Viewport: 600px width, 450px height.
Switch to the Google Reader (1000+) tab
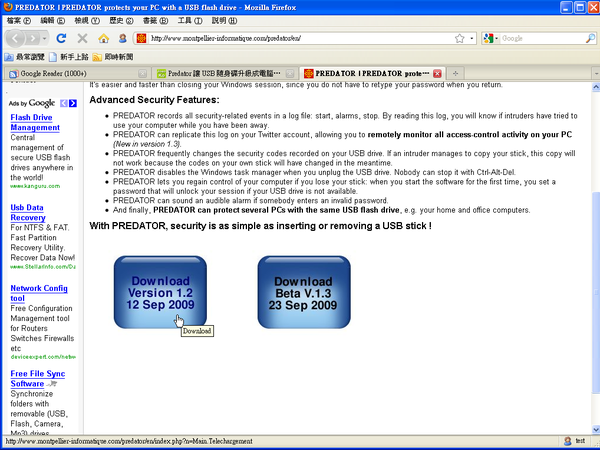click(x=76, y=73)
